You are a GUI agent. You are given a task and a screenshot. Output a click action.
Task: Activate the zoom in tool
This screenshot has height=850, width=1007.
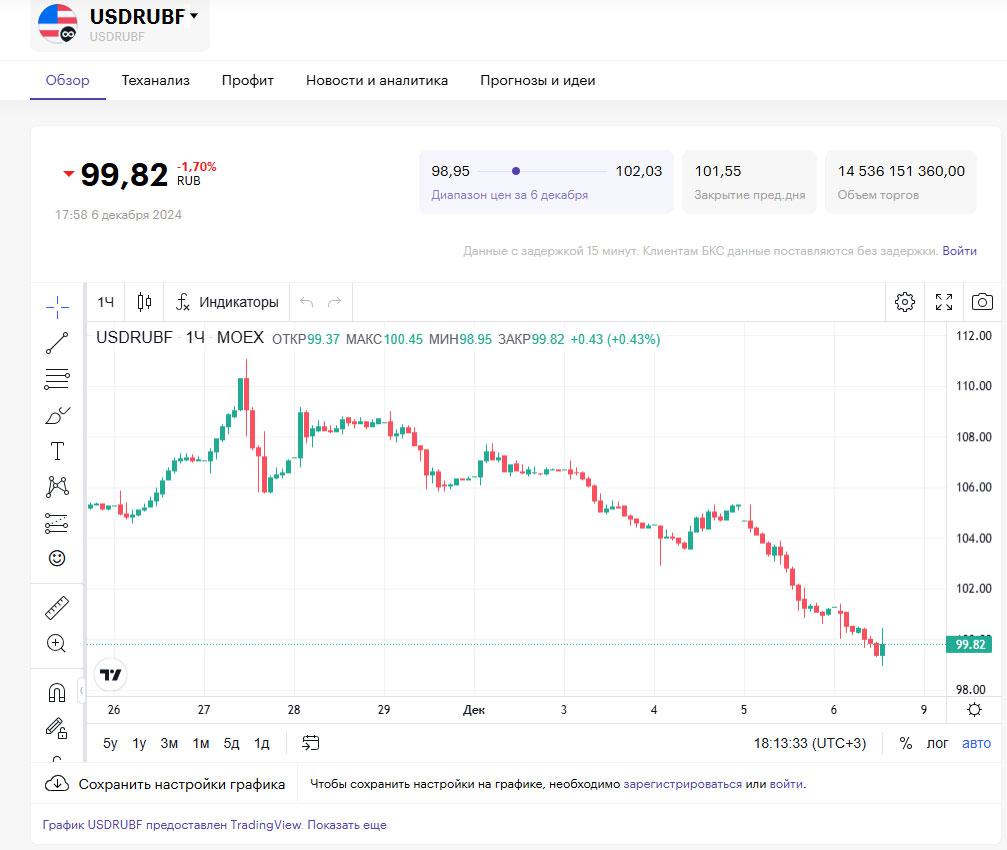tap(57, 643)
